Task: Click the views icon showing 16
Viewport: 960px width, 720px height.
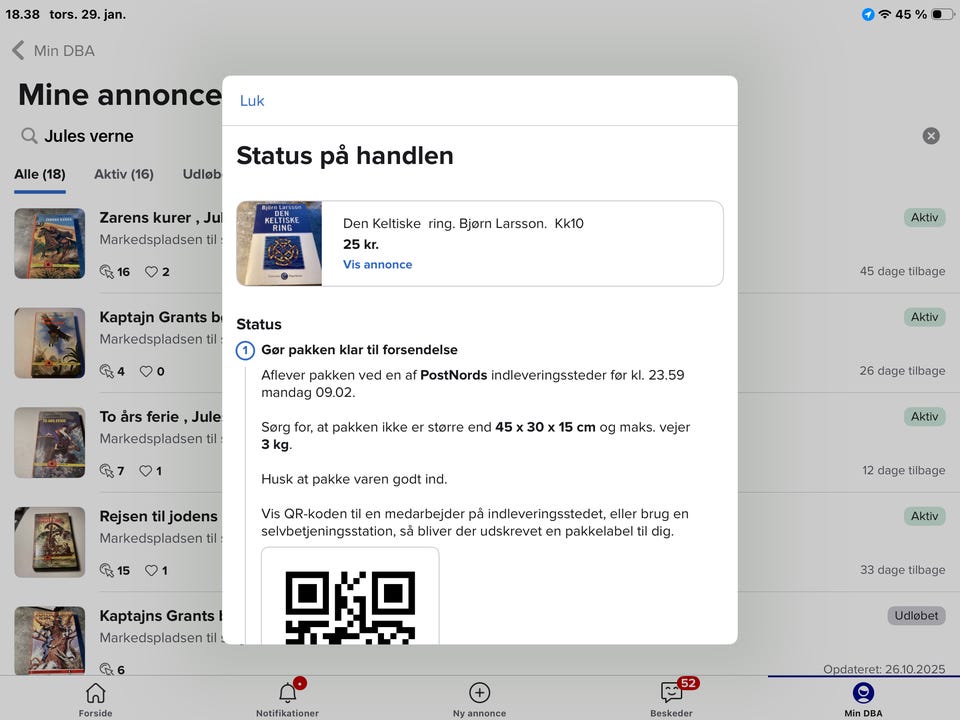Action: coord(107,271)
